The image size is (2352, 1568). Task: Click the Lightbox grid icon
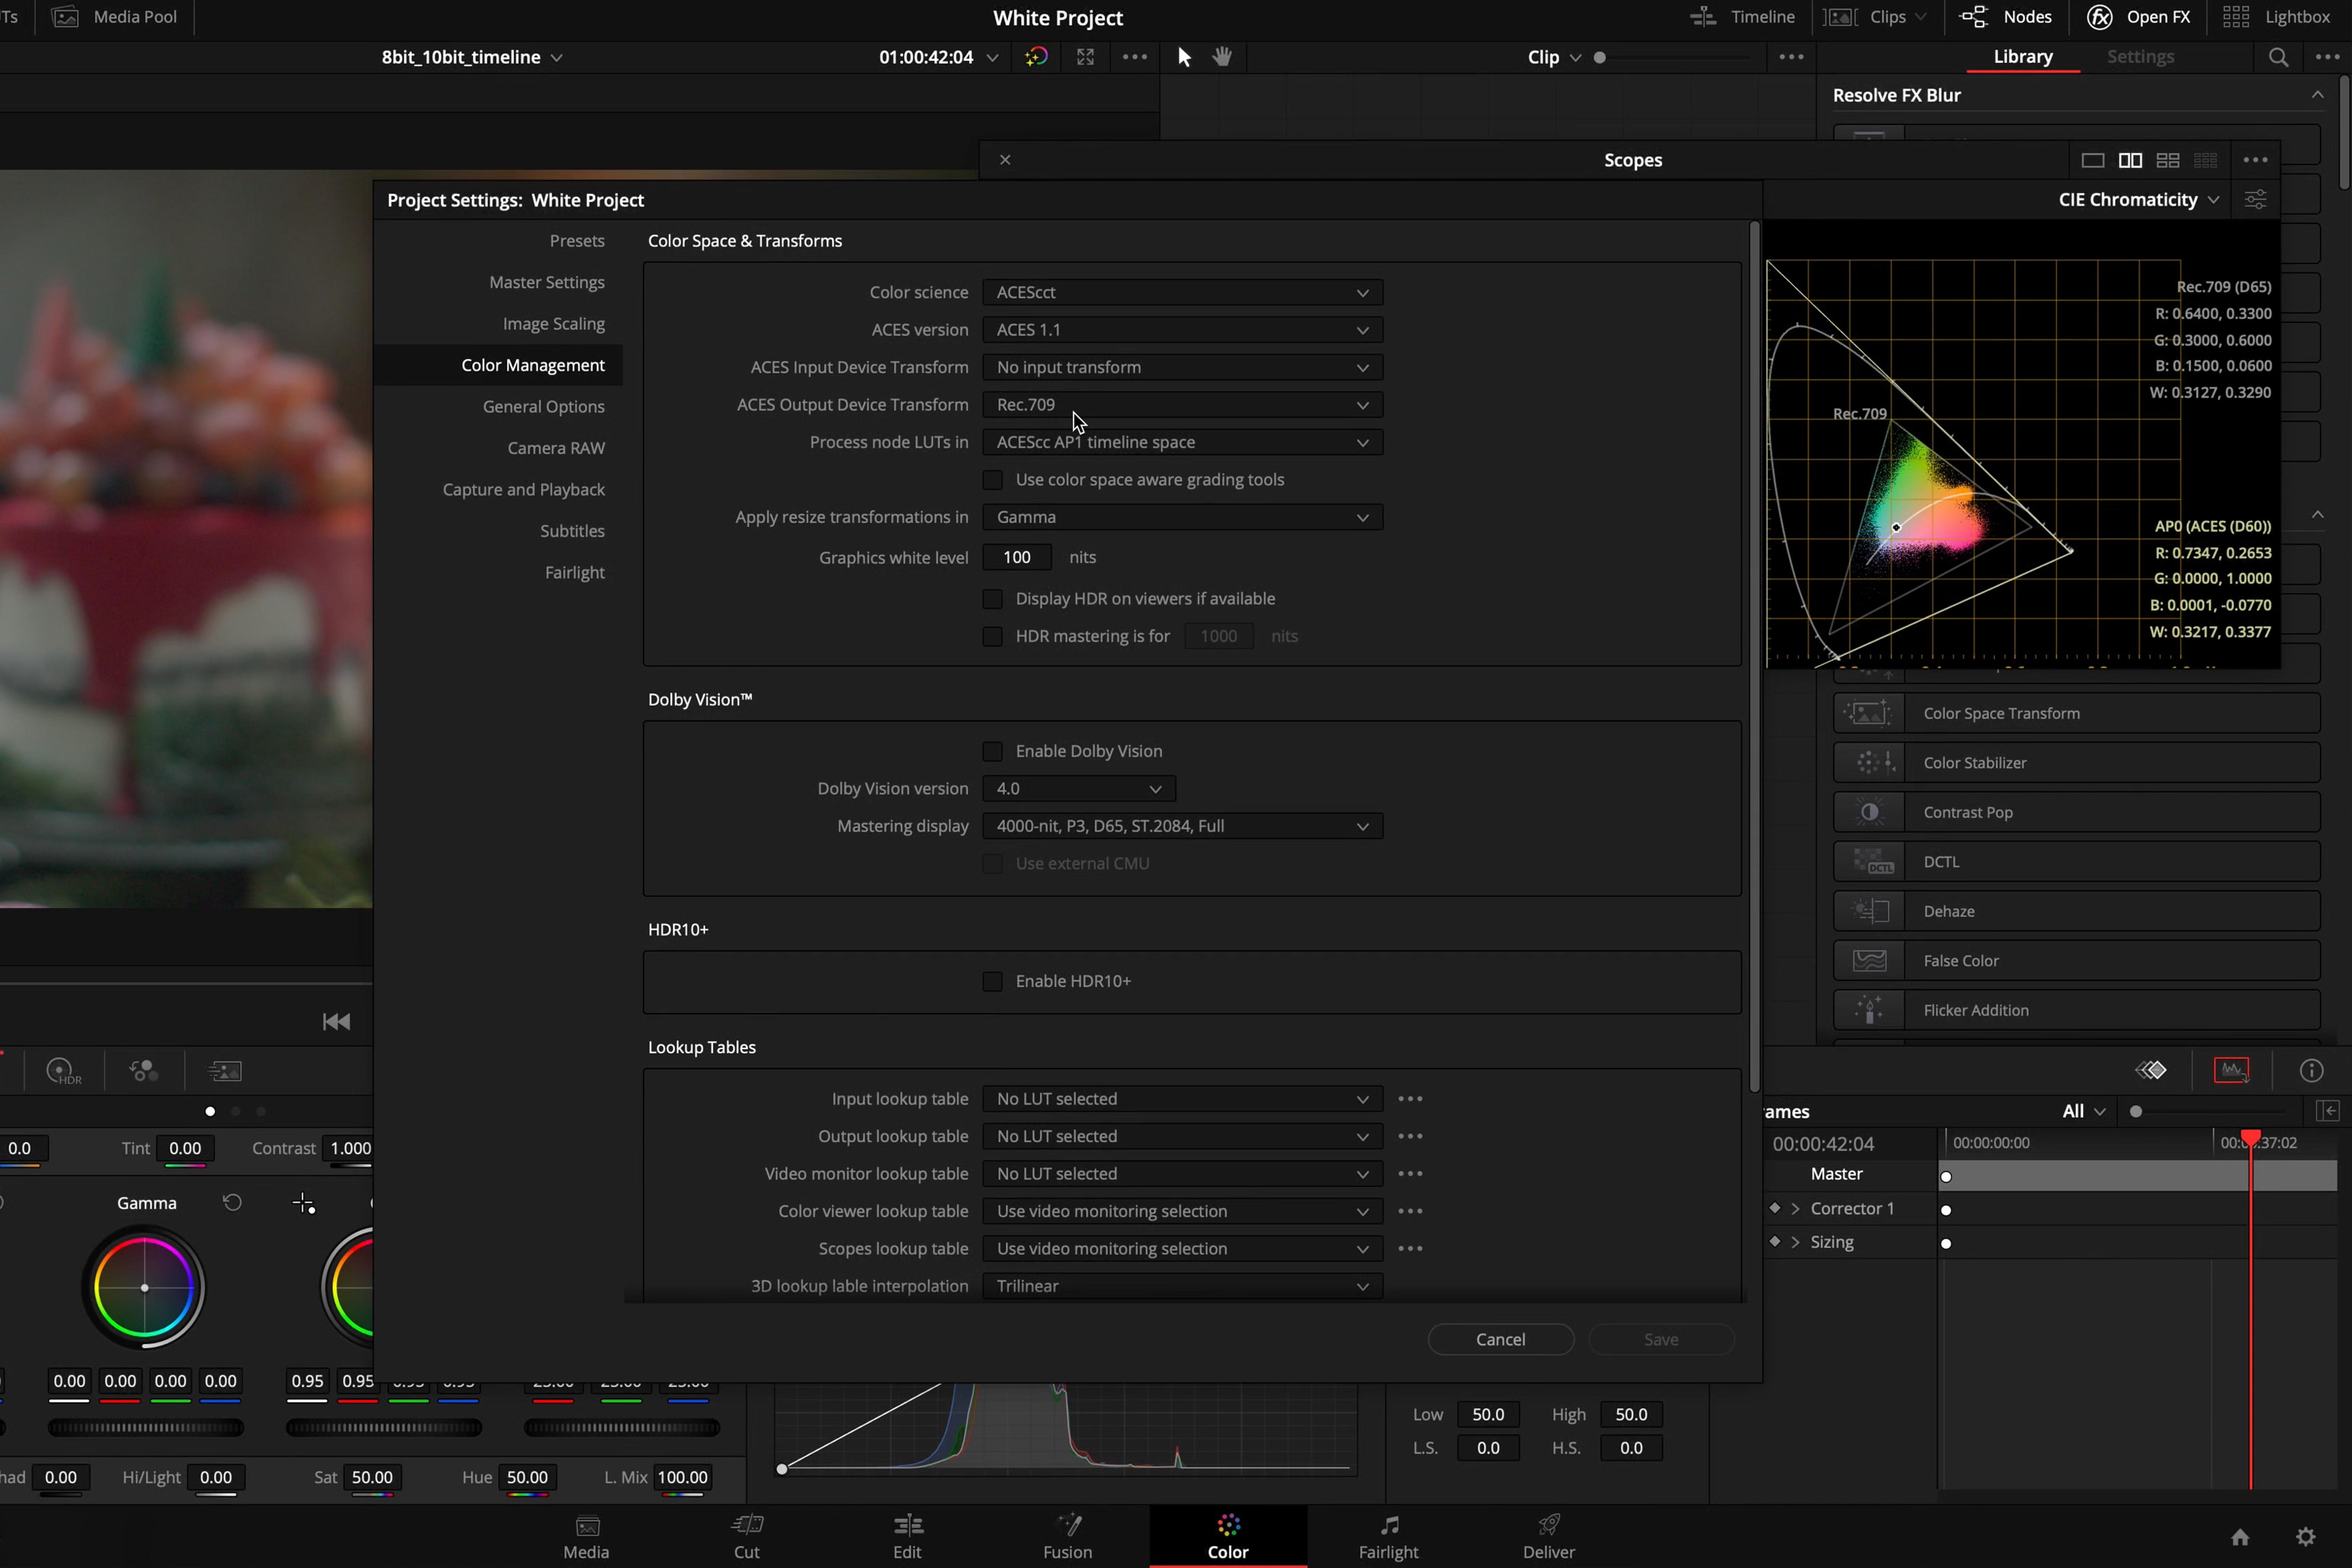point(2236,17)
